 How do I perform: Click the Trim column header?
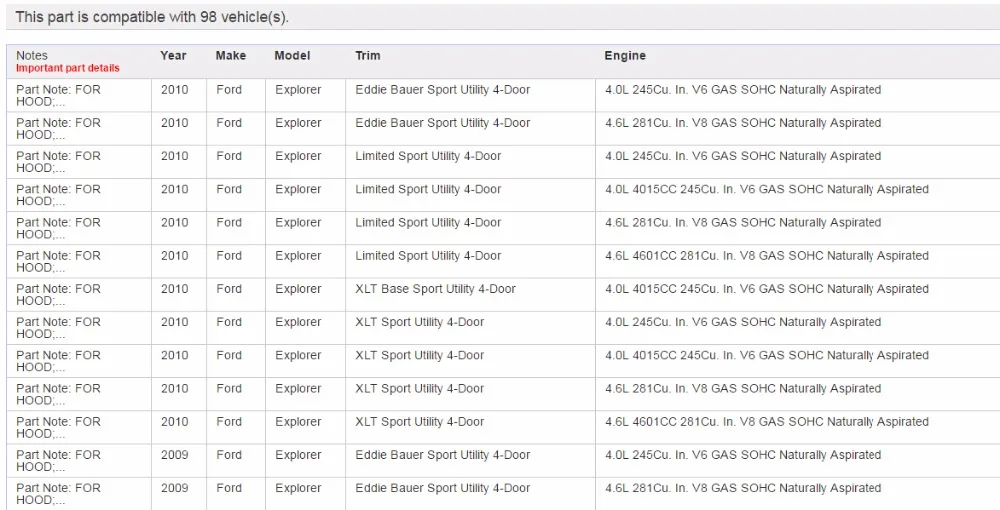[368, 55]
